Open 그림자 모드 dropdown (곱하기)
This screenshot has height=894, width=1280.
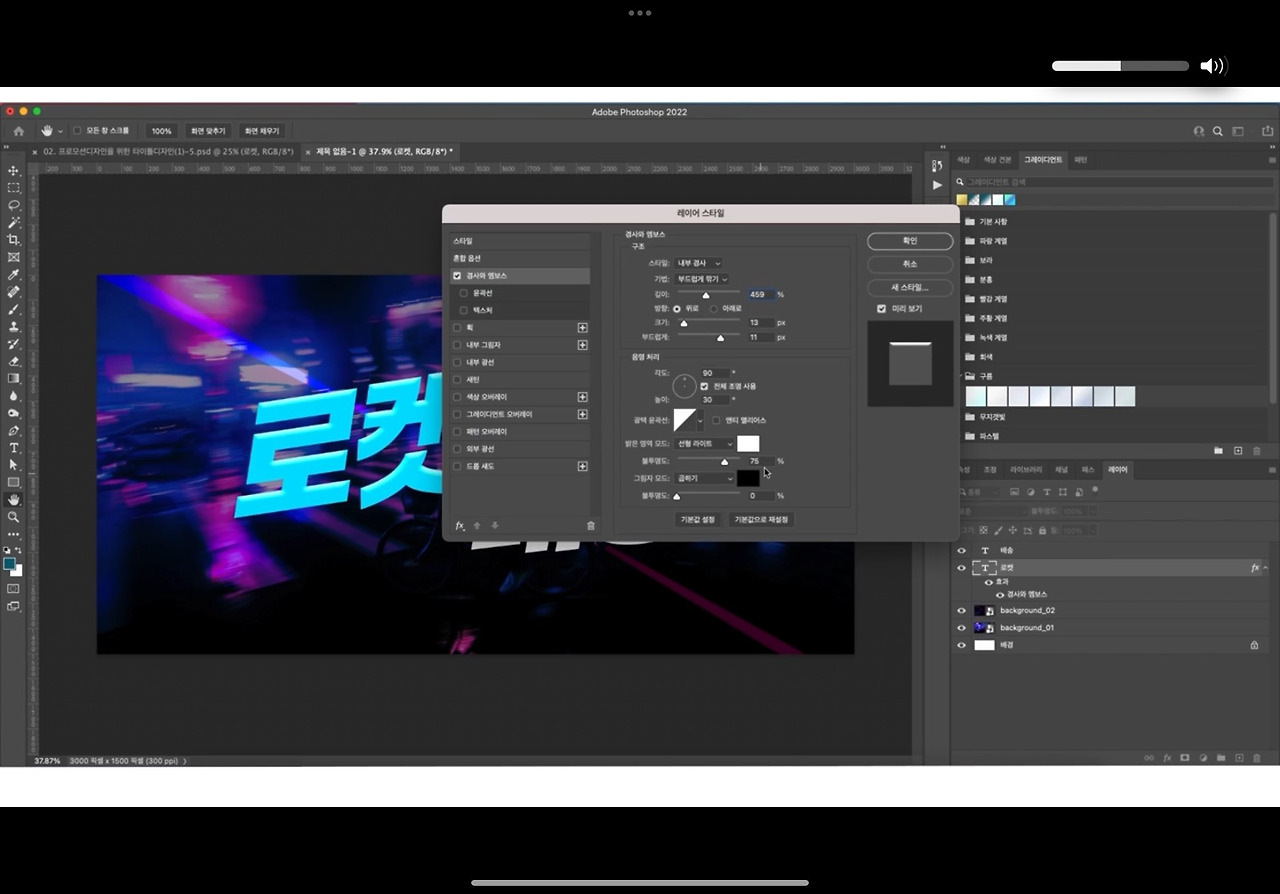pyautogui.click(x=704, y=478)
